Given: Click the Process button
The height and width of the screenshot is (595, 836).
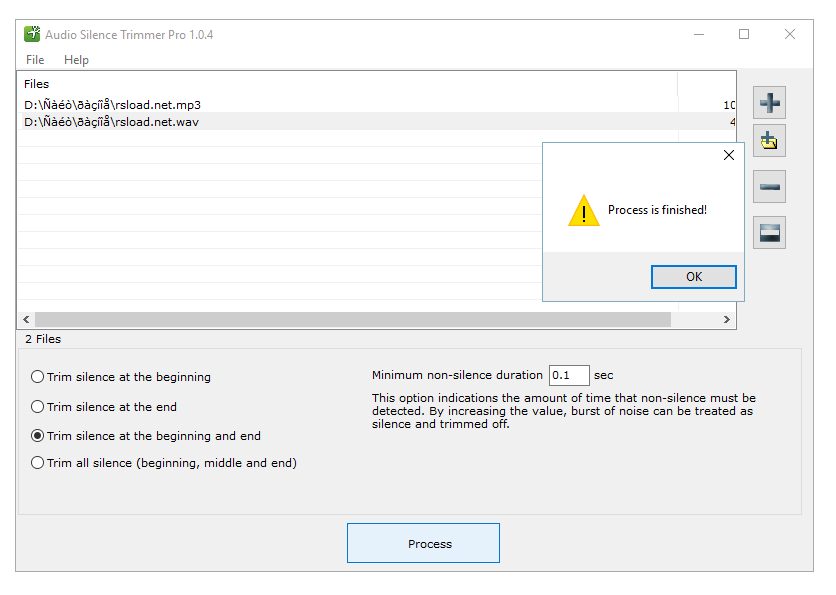Looking at the screenshot, I should tap(423, 544).
